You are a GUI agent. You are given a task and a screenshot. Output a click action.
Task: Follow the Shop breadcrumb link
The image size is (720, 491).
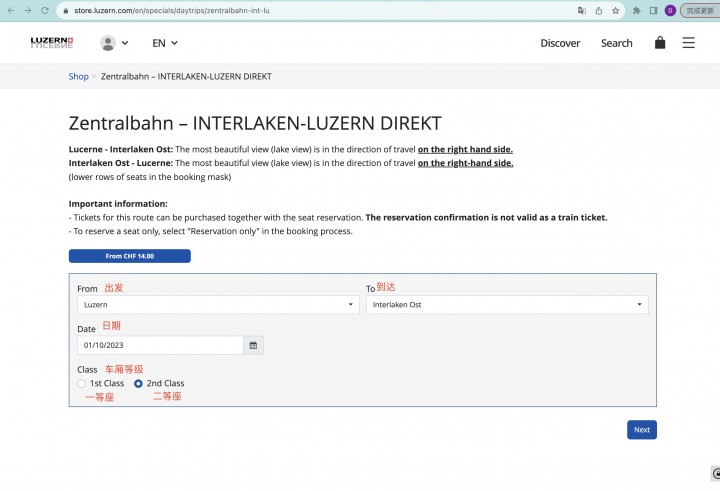(x=79, y=76)
